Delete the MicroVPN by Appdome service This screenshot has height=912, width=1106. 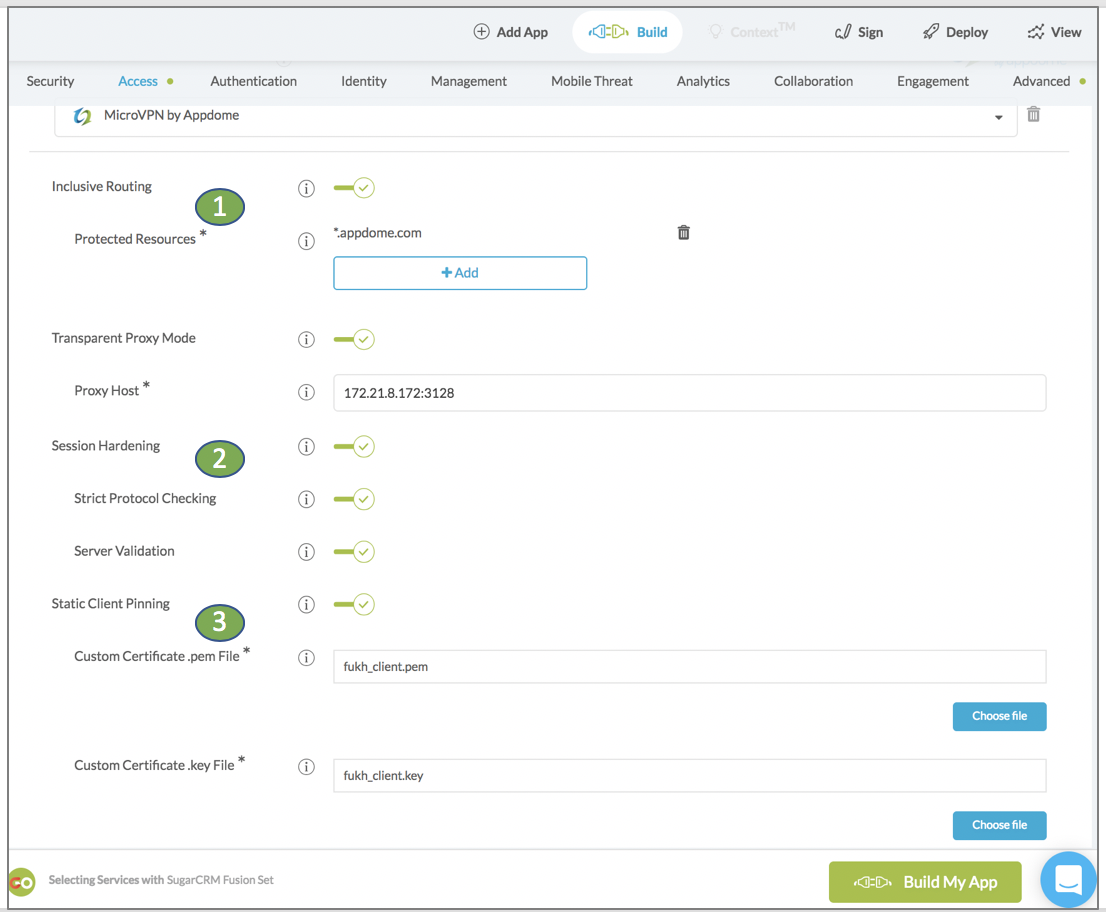point(1033,114)
